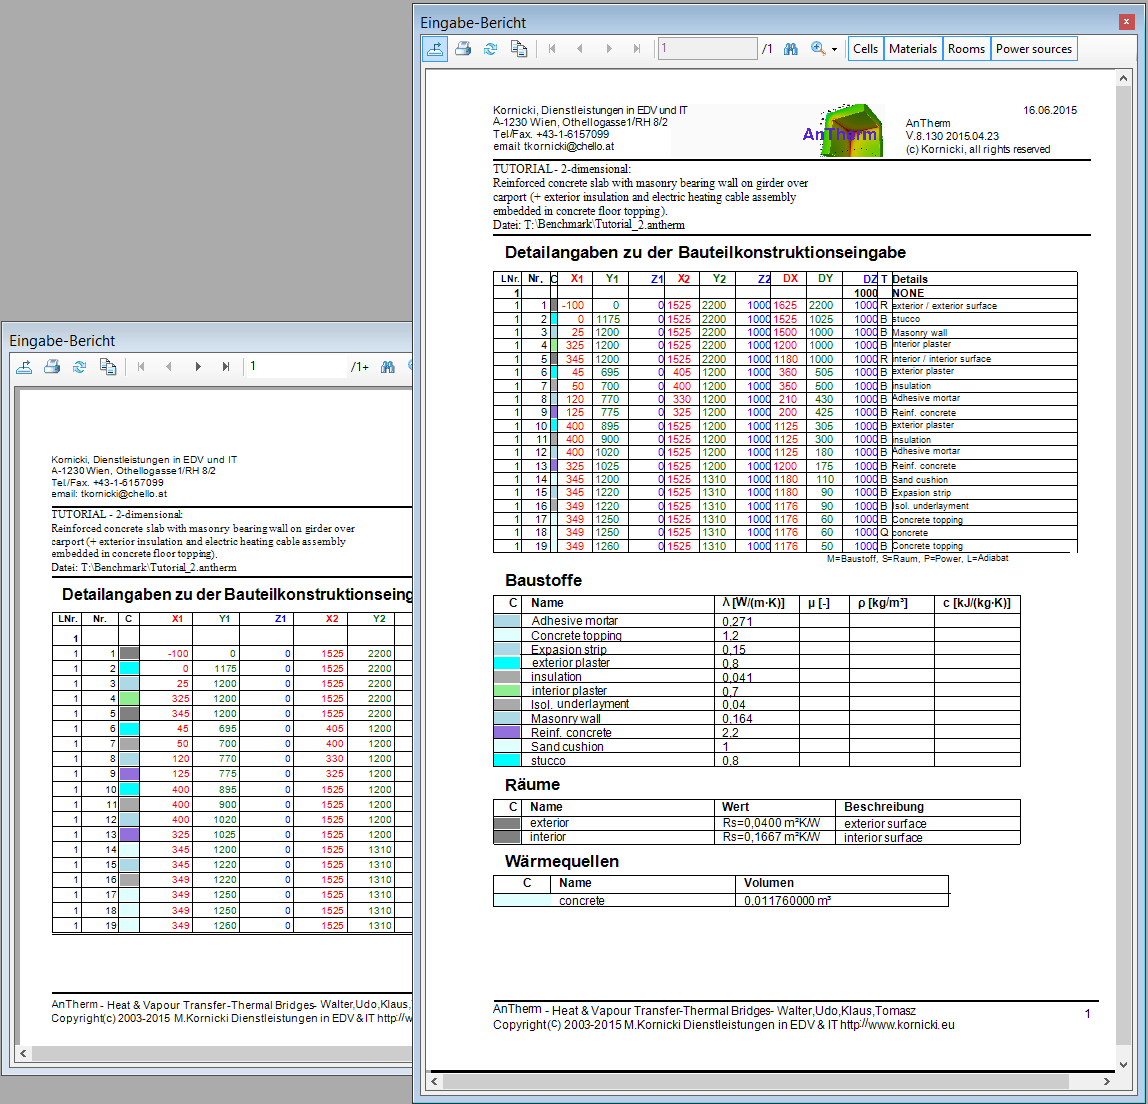Toggle the Rooms section button
This screenshot has height=1104, width=1148.
point(966,48)
